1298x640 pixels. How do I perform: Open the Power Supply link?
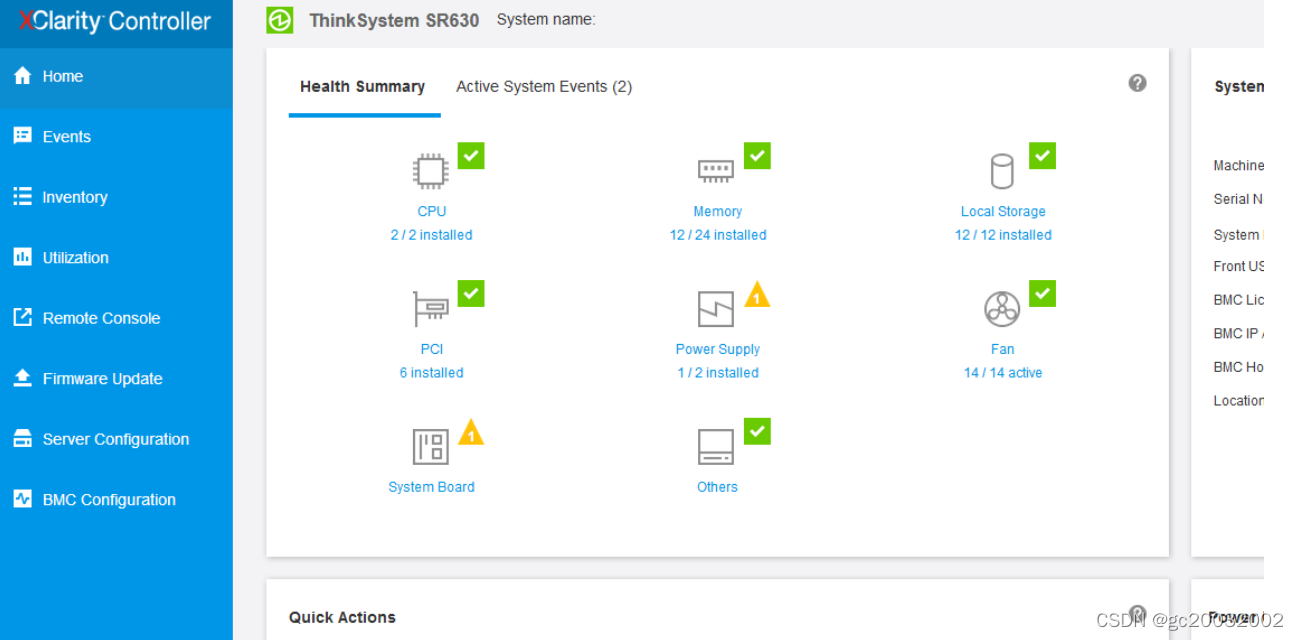718,349
